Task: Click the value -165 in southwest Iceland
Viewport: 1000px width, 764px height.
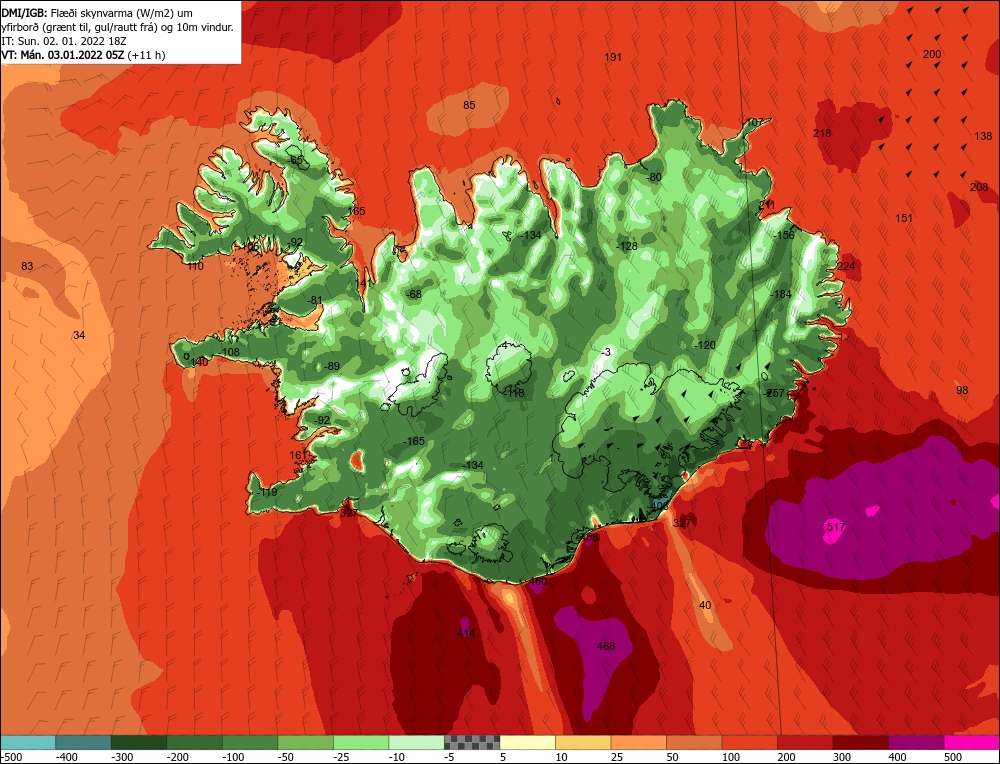Action: 413,441
